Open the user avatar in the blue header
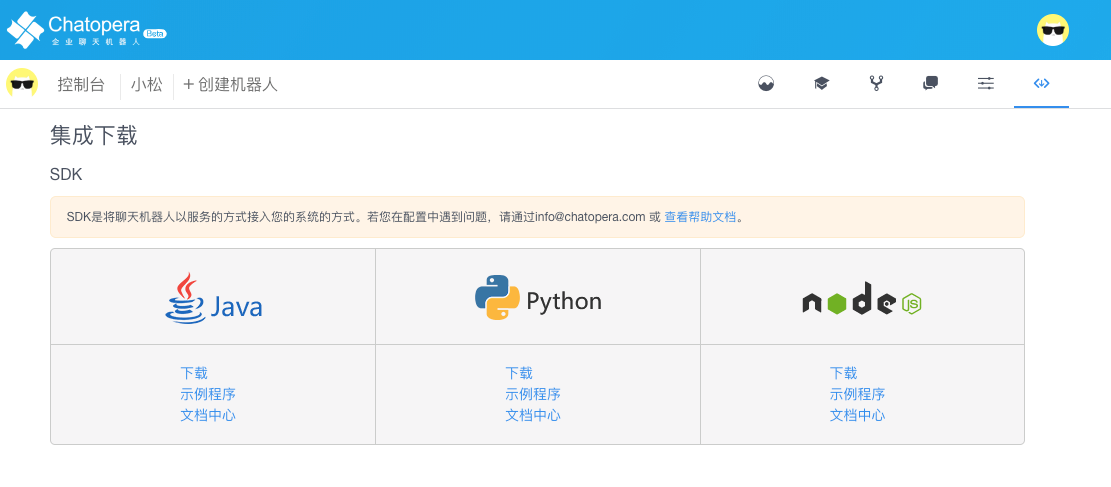This screenshot has width=1111, height=487. coord(1052,30)
